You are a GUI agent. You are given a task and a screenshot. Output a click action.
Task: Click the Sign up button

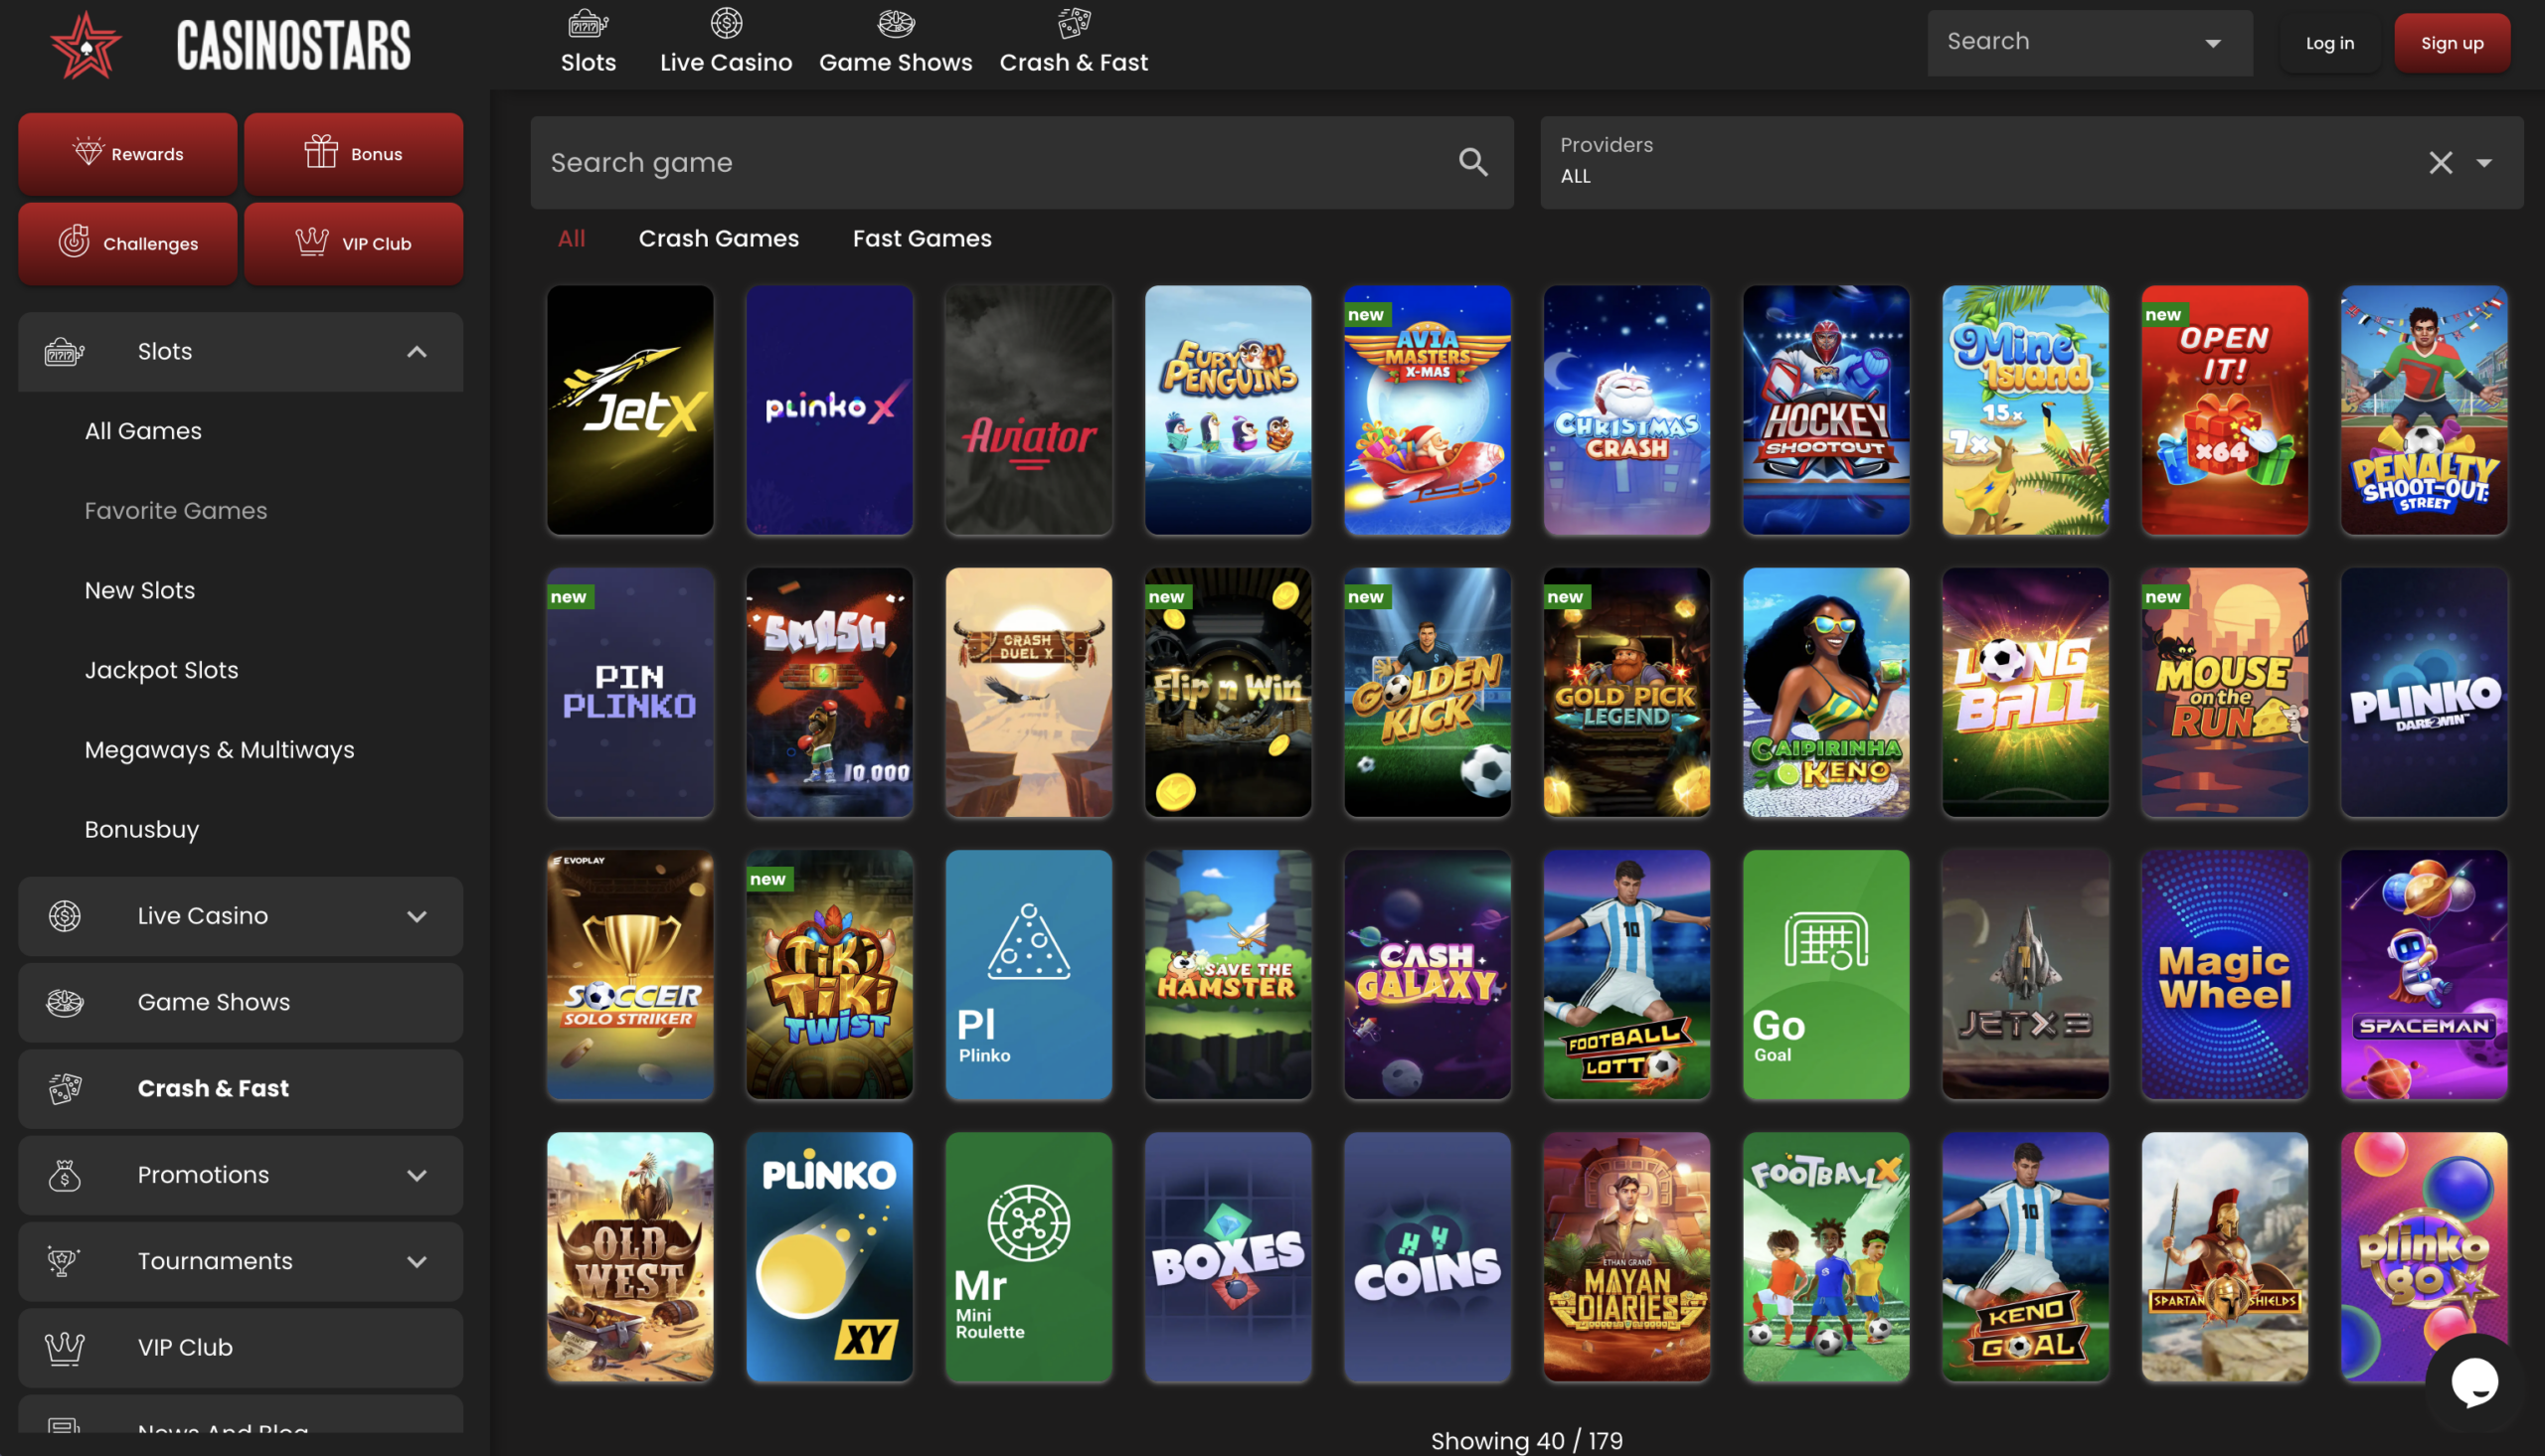click(x=2451, y=43)
